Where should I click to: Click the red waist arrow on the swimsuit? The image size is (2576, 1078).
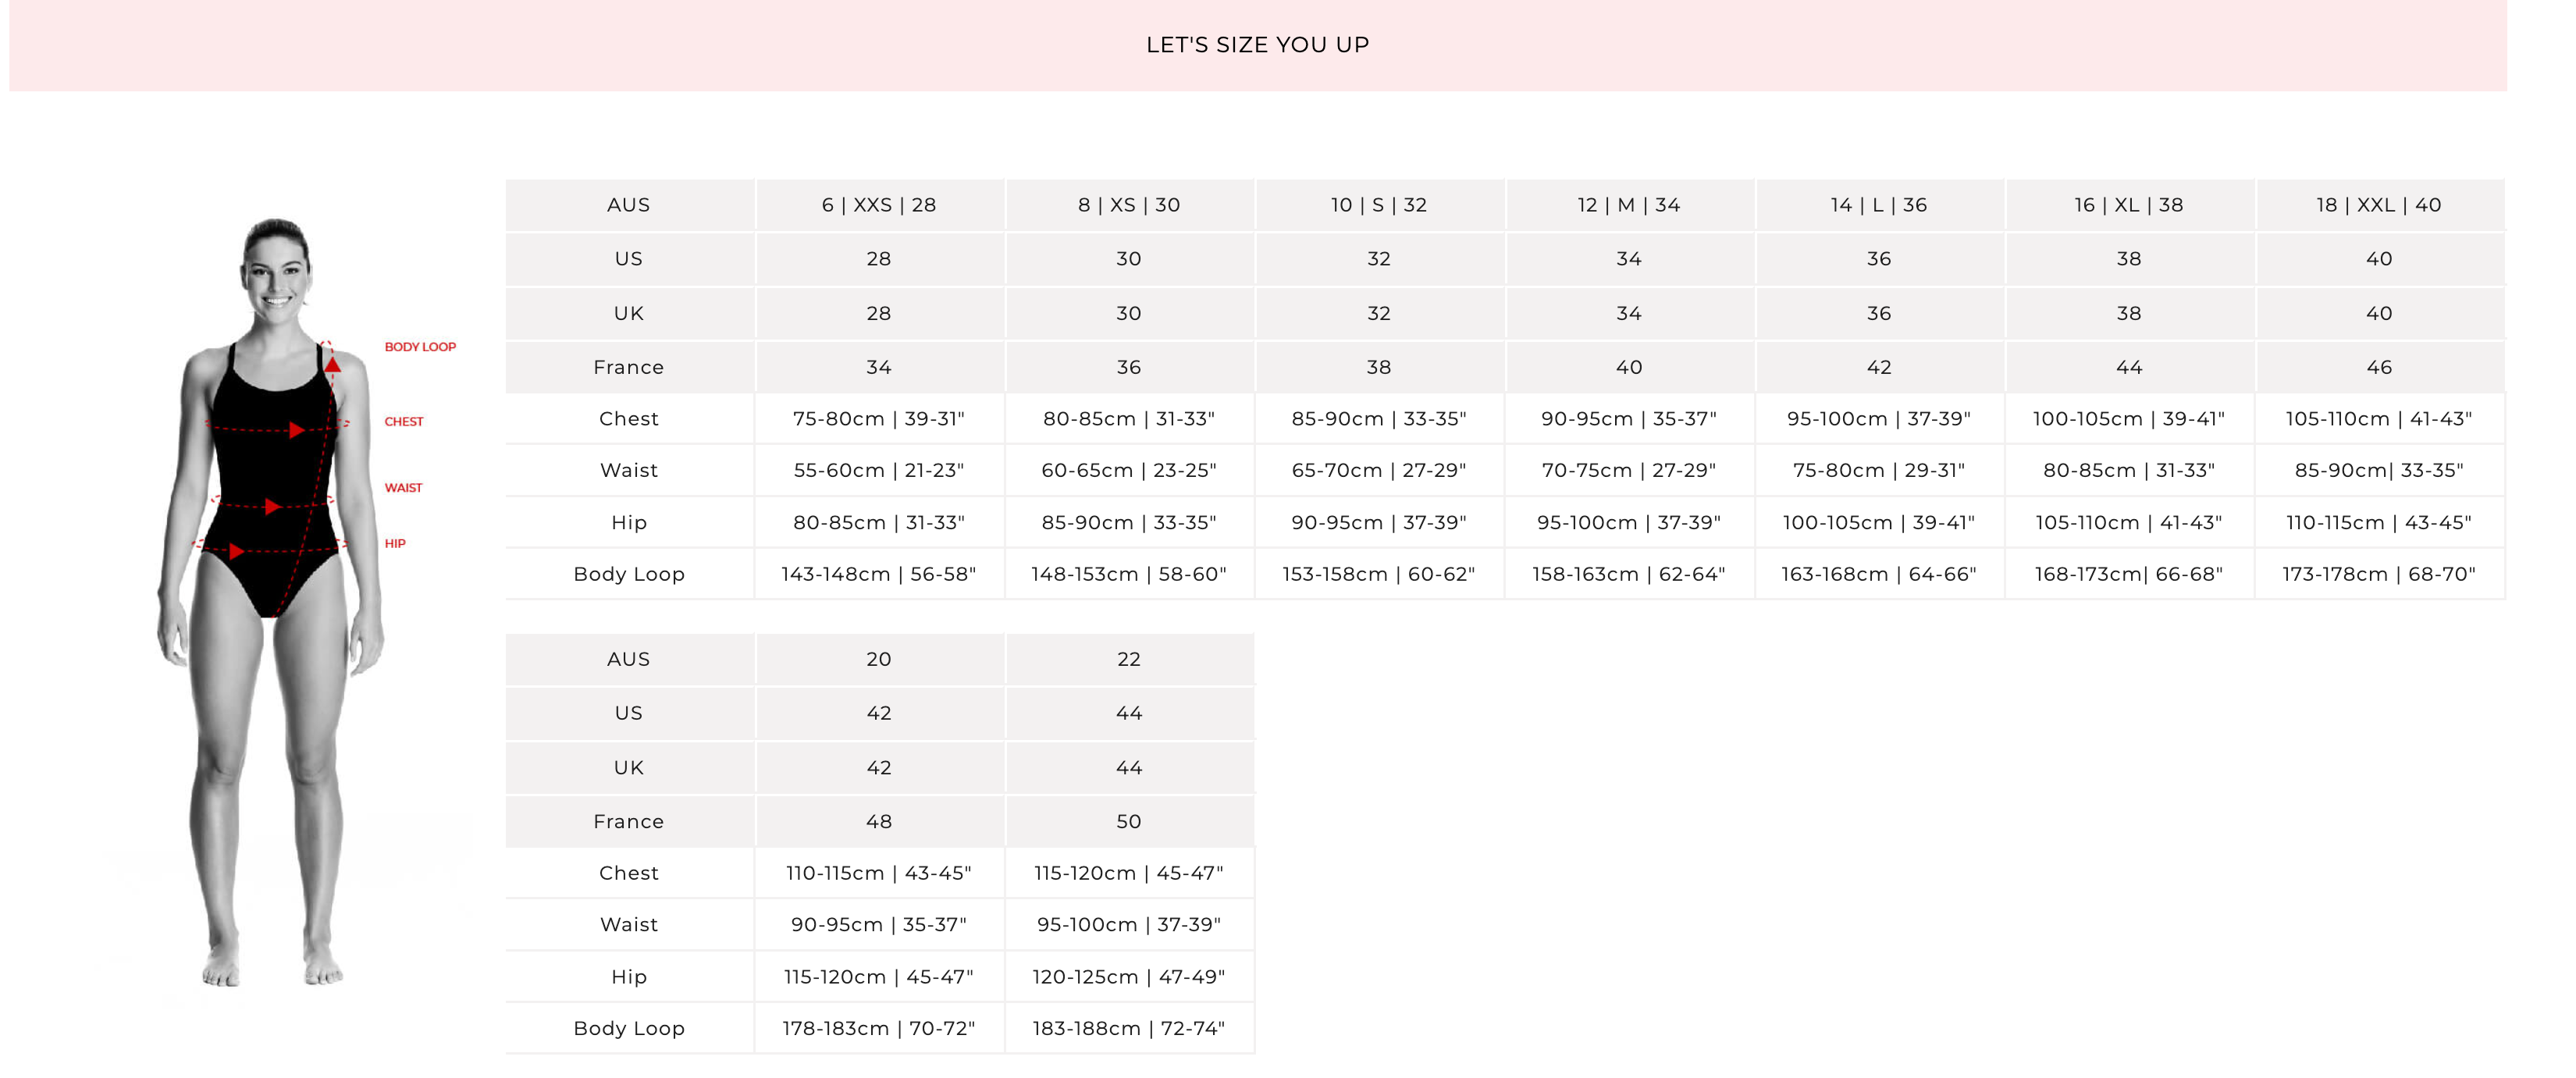[x=272, y=507]
